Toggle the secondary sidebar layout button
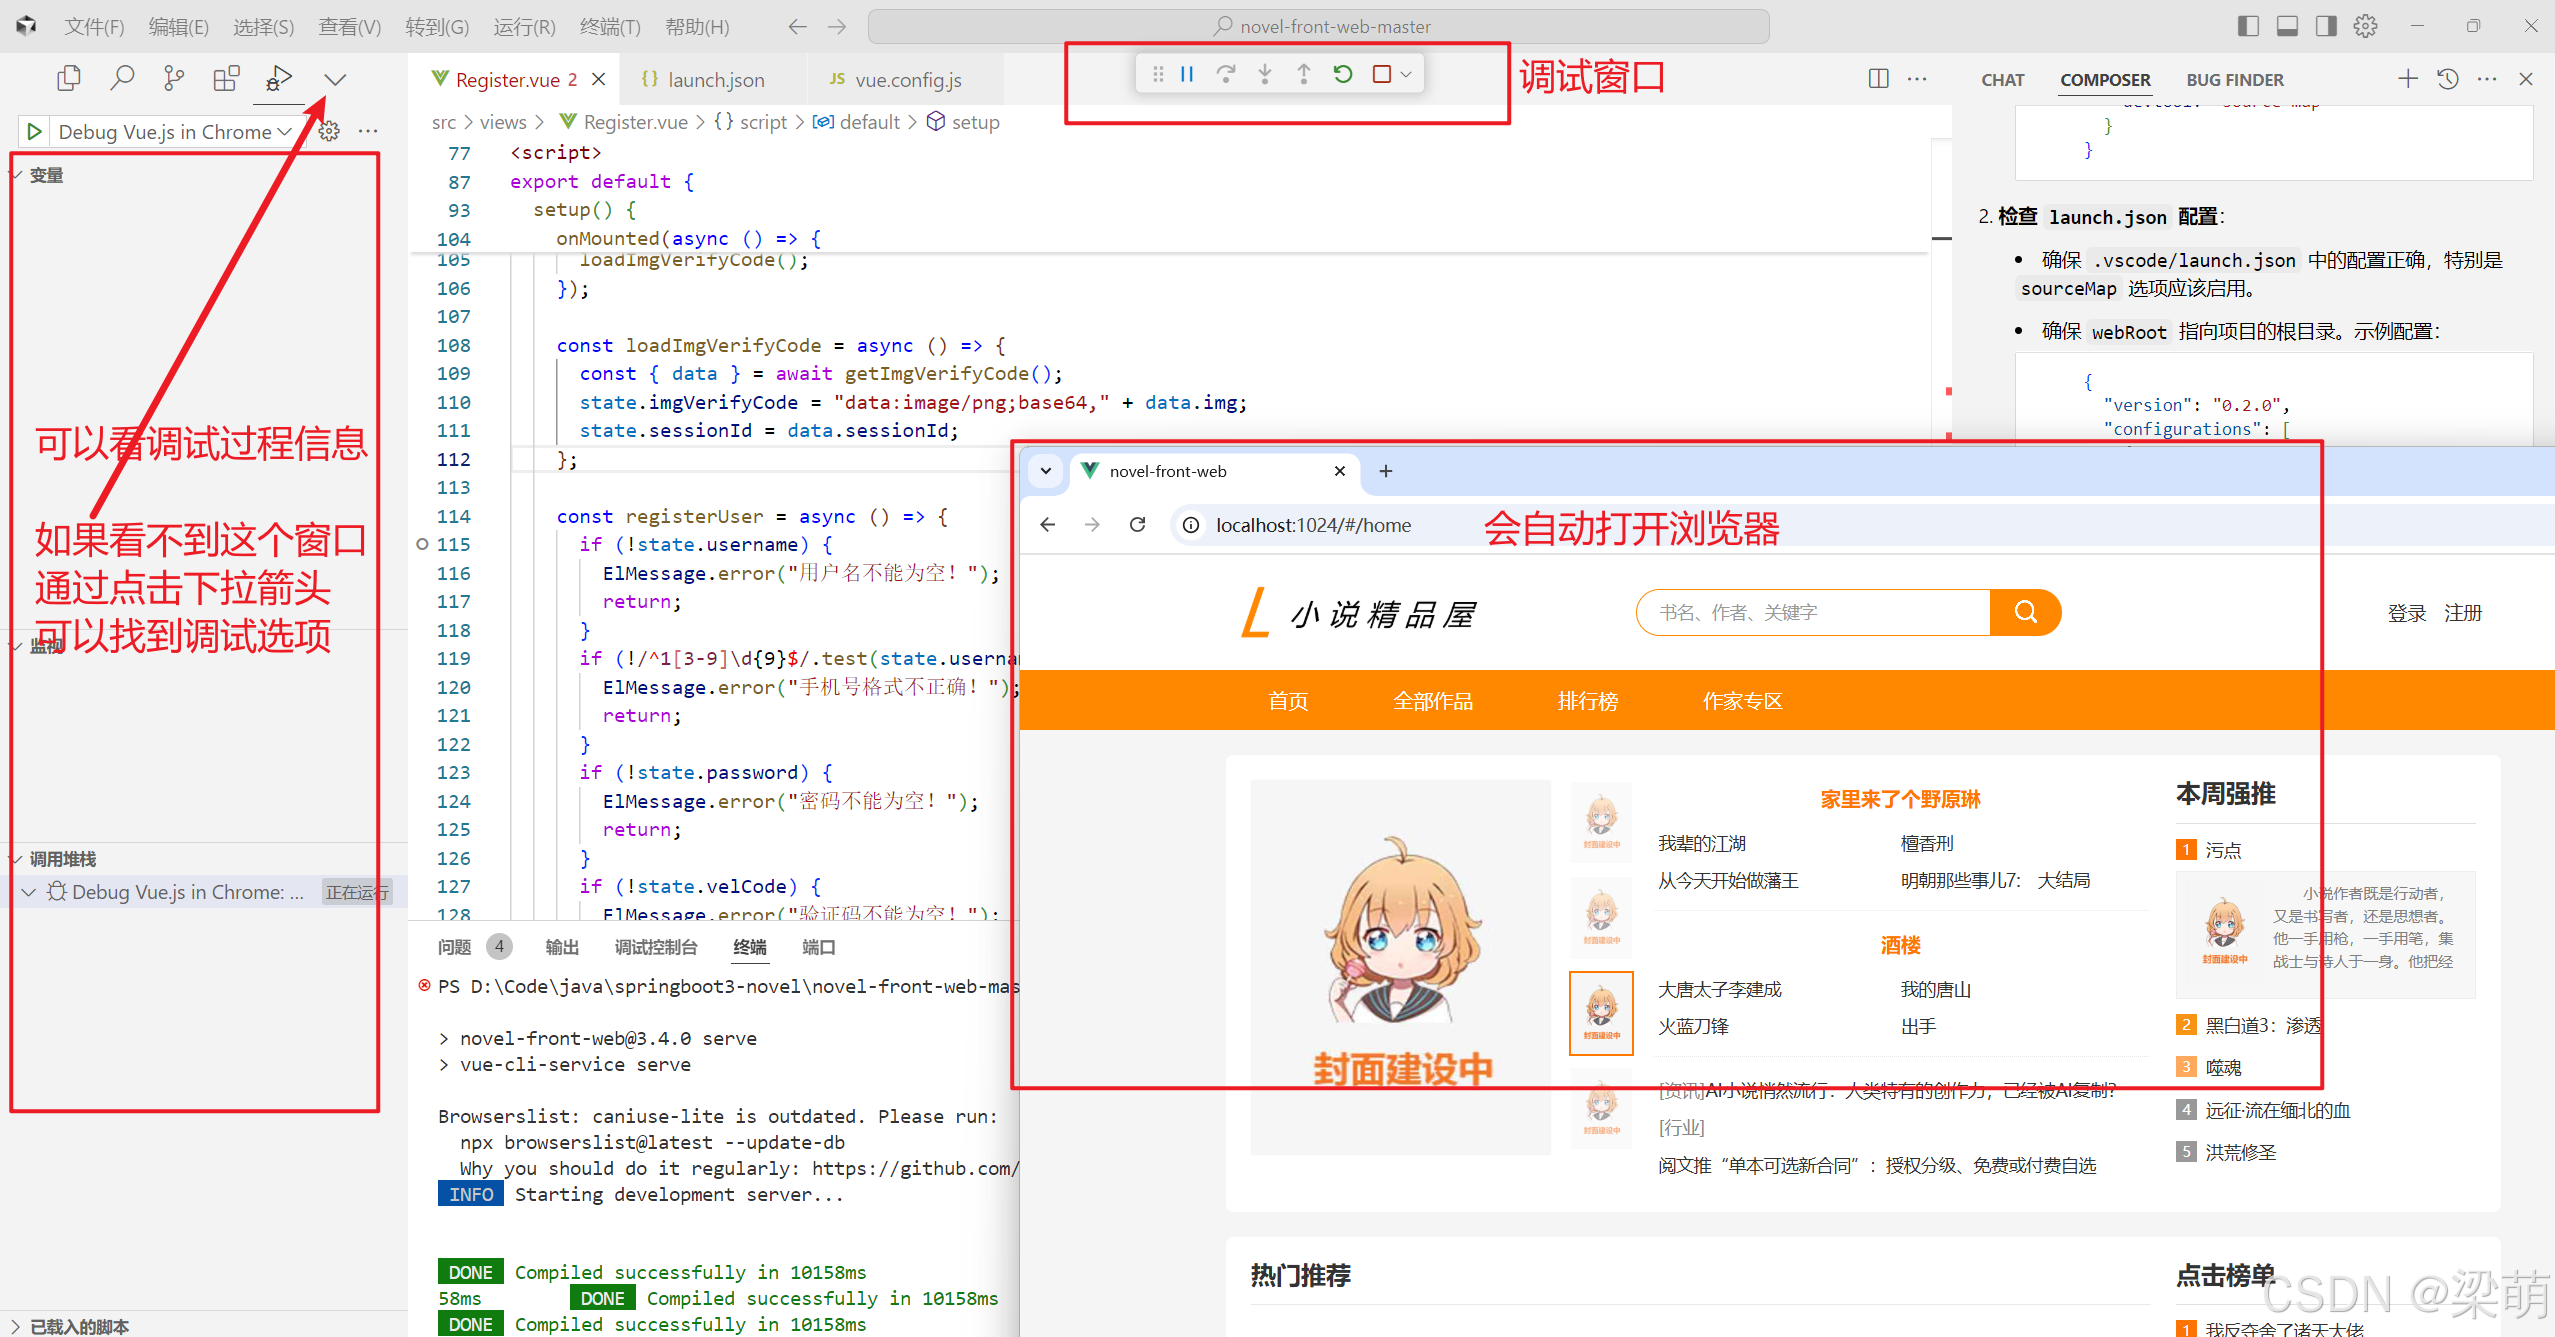2555x1337 pixels. point(2326,26)
